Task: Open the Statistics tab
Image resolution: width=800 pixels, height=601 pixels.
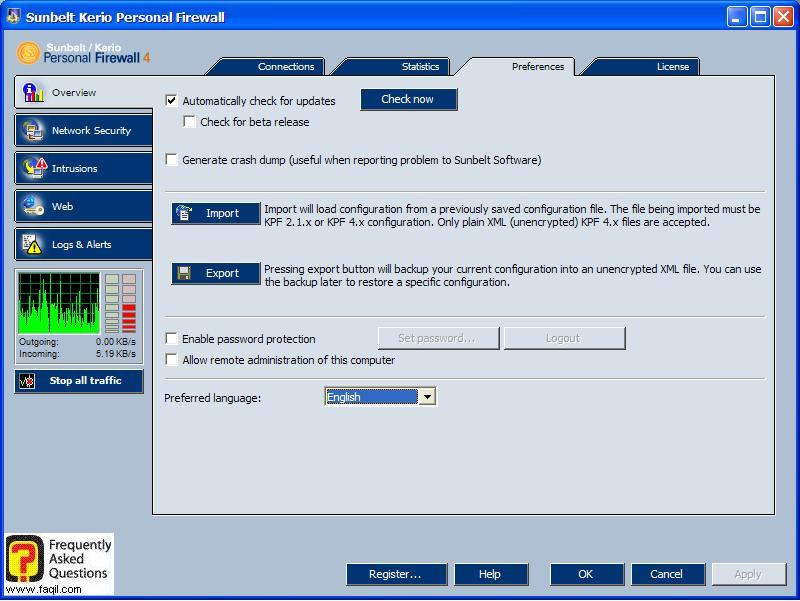Action: coord(419,66)
